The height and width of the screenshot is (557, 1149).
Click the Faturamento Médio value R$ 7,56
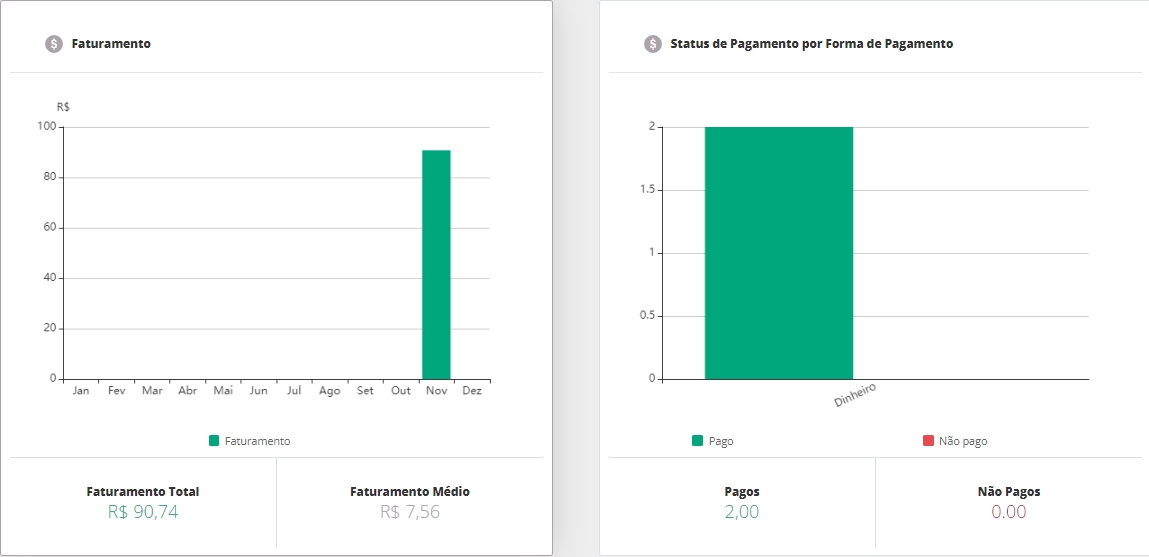tap(409, 512)
